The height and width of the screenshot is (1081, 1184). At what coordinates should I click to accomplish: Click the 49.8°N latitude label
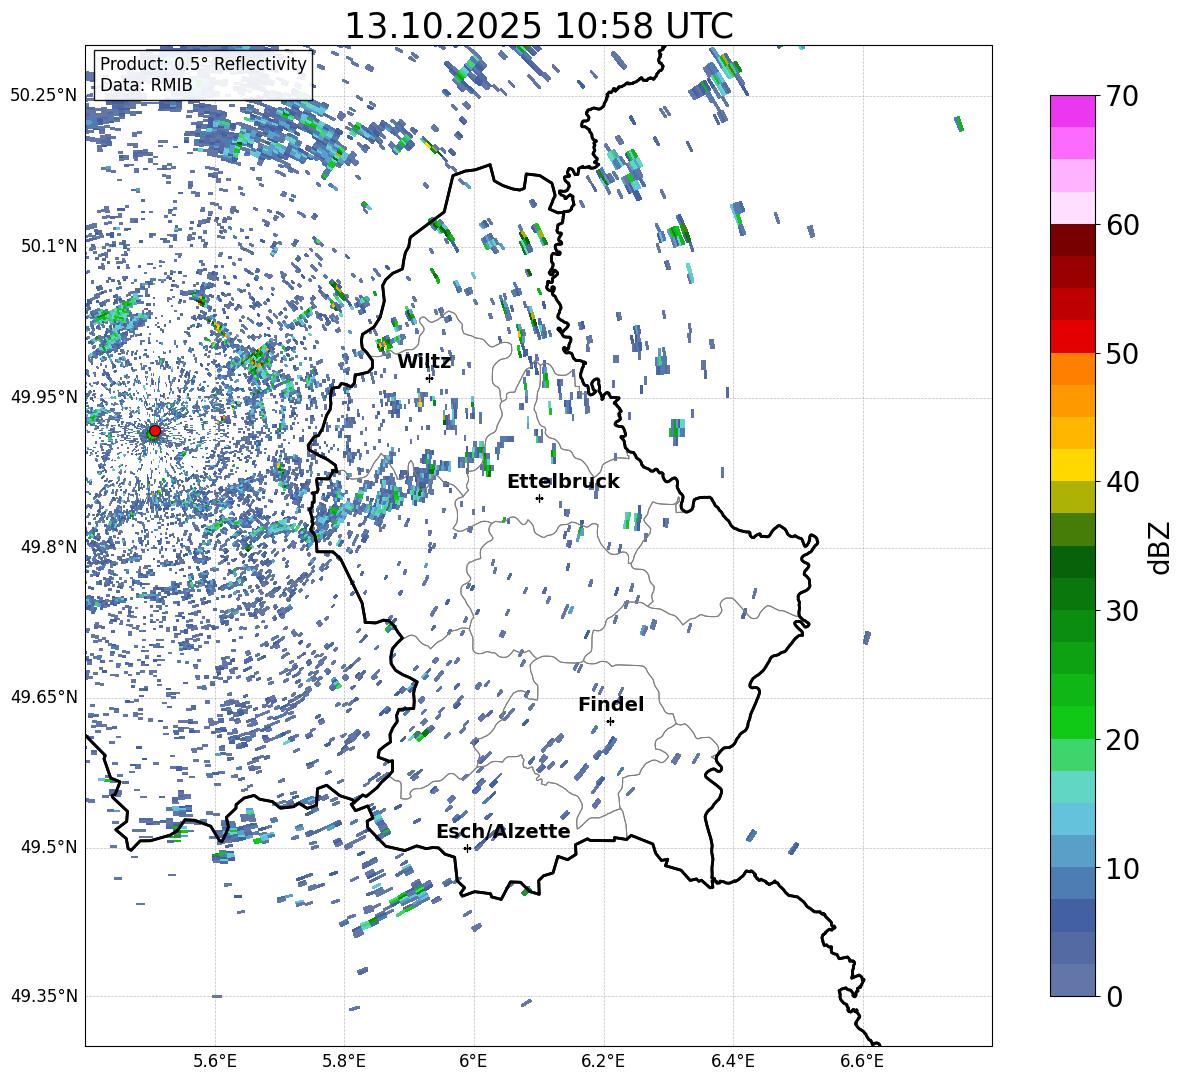click(x=48, y=547)
